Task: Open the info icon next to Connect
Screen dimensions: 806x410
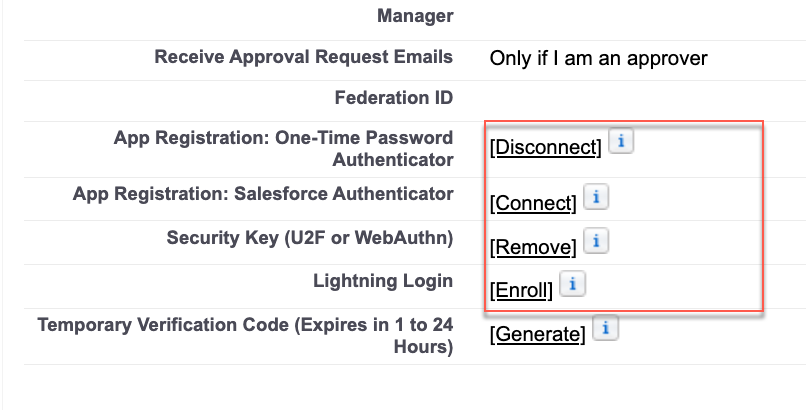Action: click(596, 197)
